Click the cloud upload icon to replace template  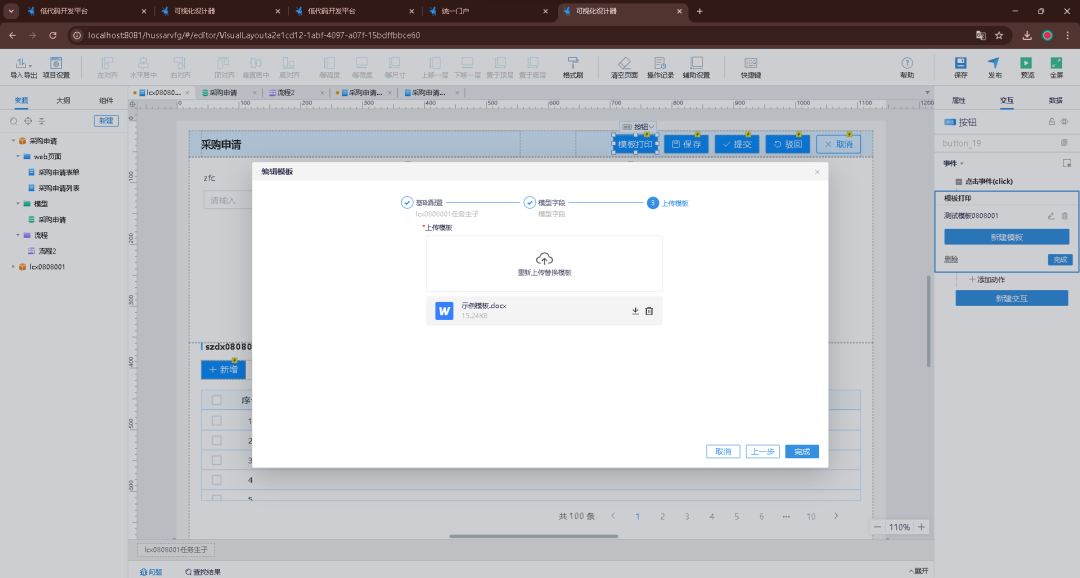(544, 258)
